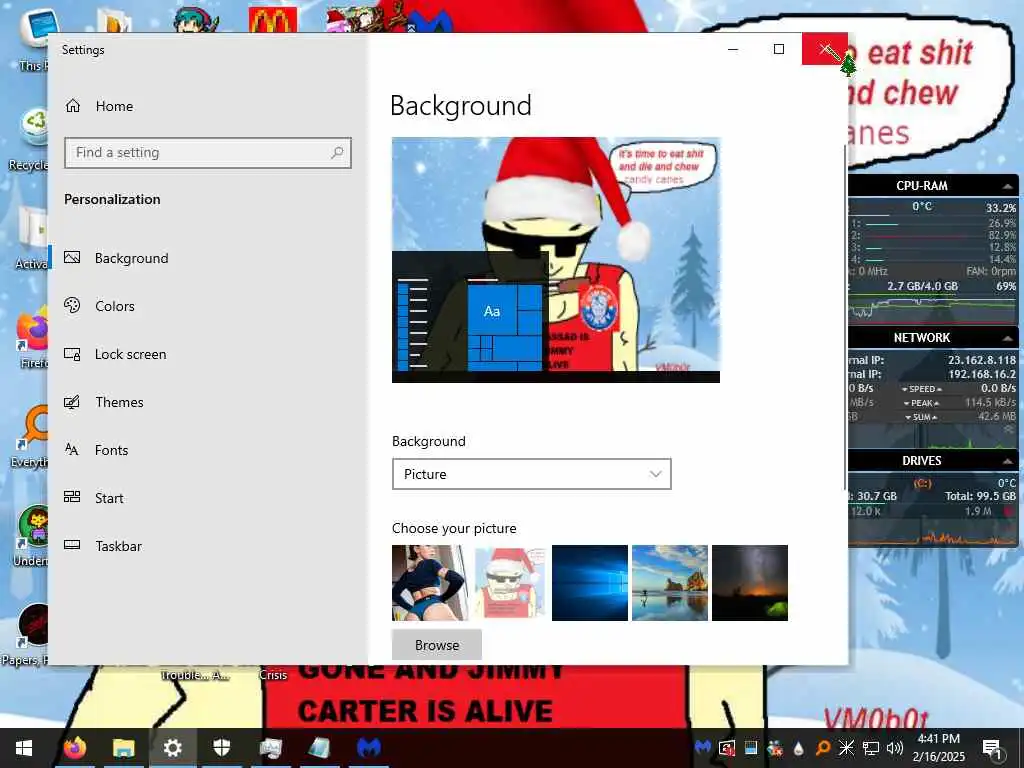1024x768 pixels.
Task: Click the 192.168.16.2 IP address value
Action: tap(982, 374)
